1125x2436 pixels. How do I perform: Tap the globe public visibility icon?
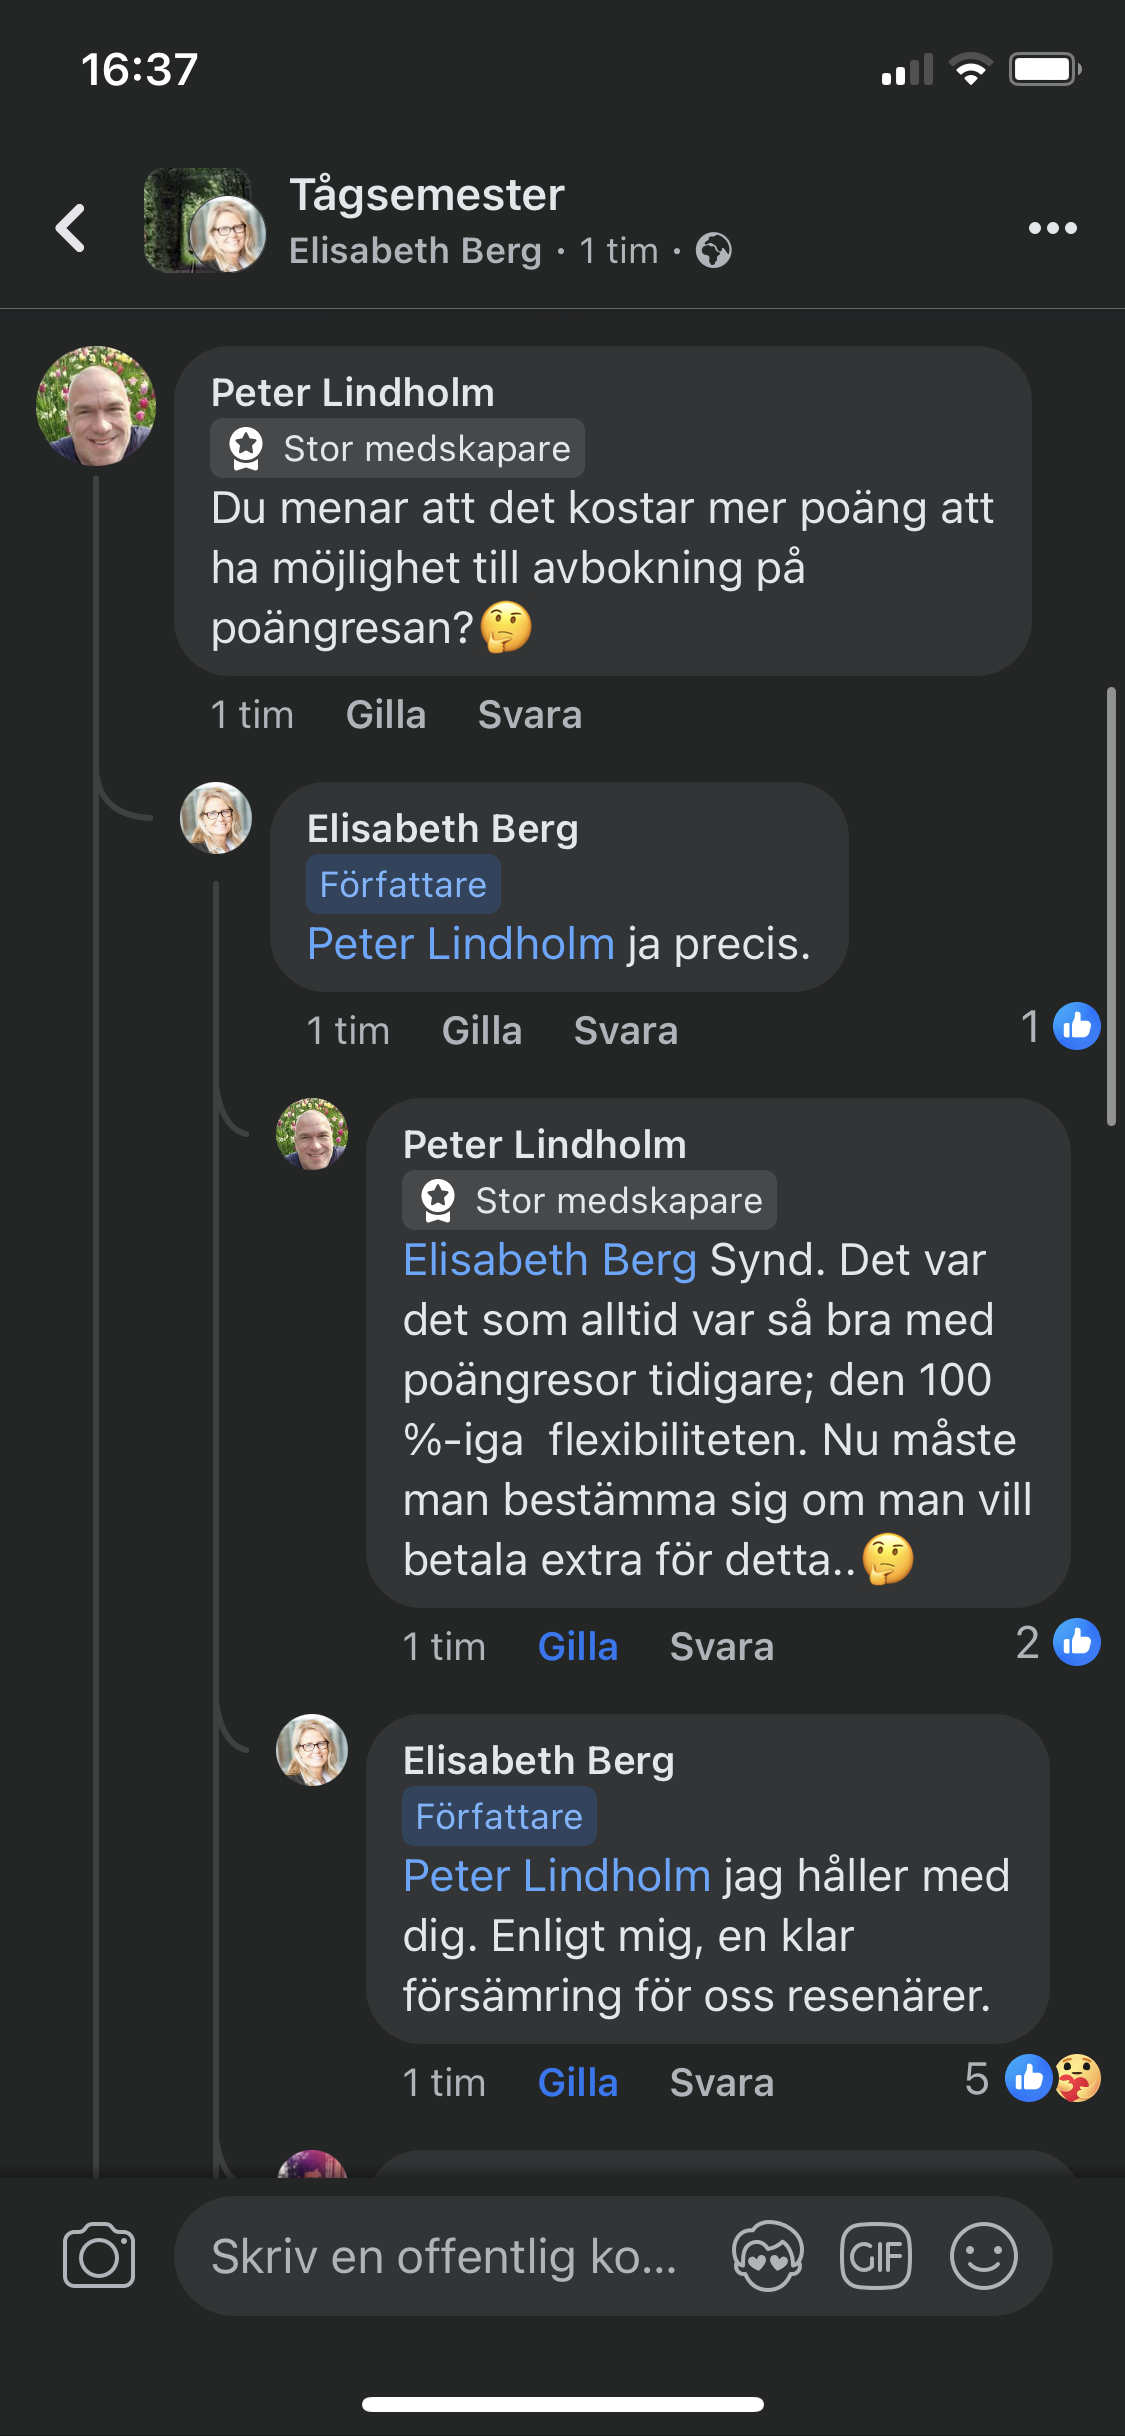coord(714,250)
